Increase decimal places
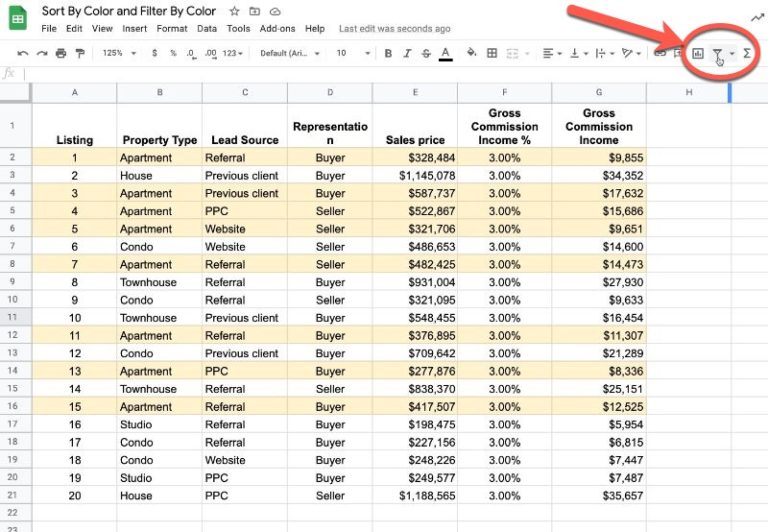Screen dimensions: 768x532 211,53
